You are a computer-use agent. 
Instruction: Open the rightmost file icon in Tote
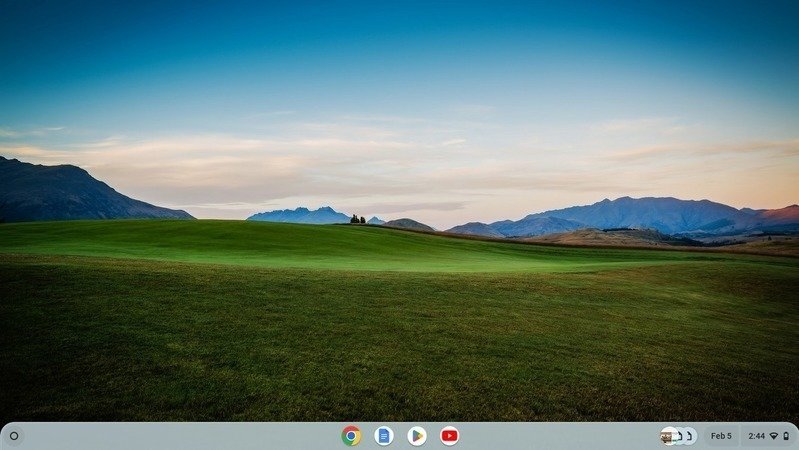coord(690,436)
